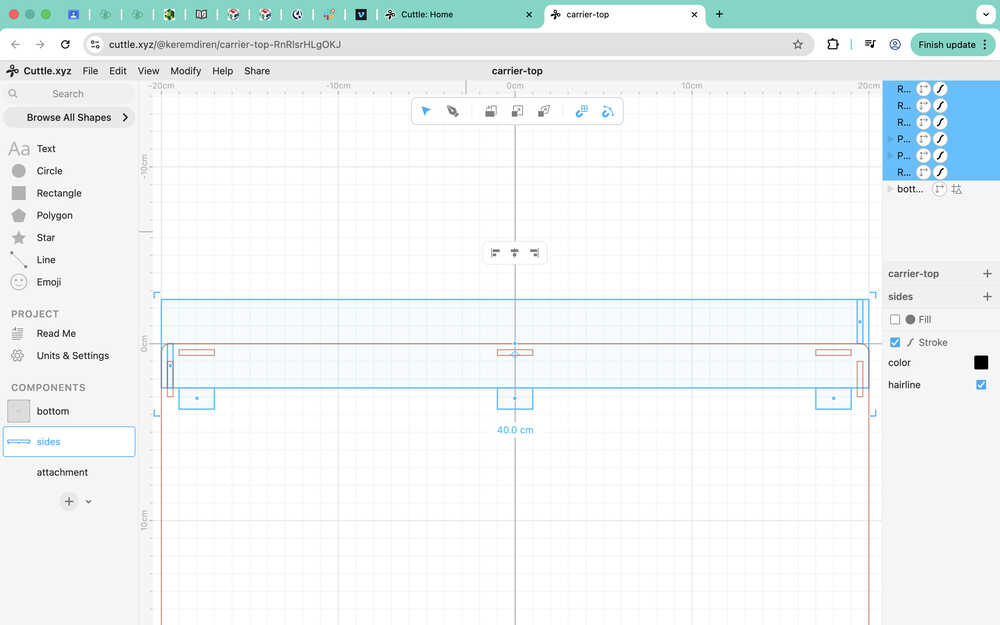
Task: Click the transform icon on first R... layer
Action: point(923,89)
